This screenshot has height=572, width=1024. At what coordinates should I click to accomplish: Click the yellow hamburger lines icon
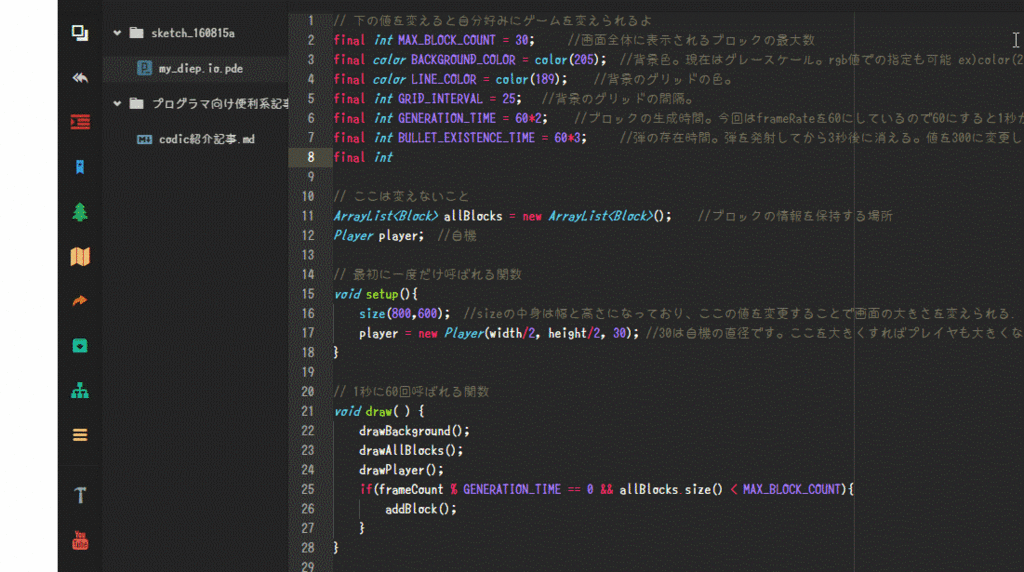pyautogui.click(x=80, y=435)
